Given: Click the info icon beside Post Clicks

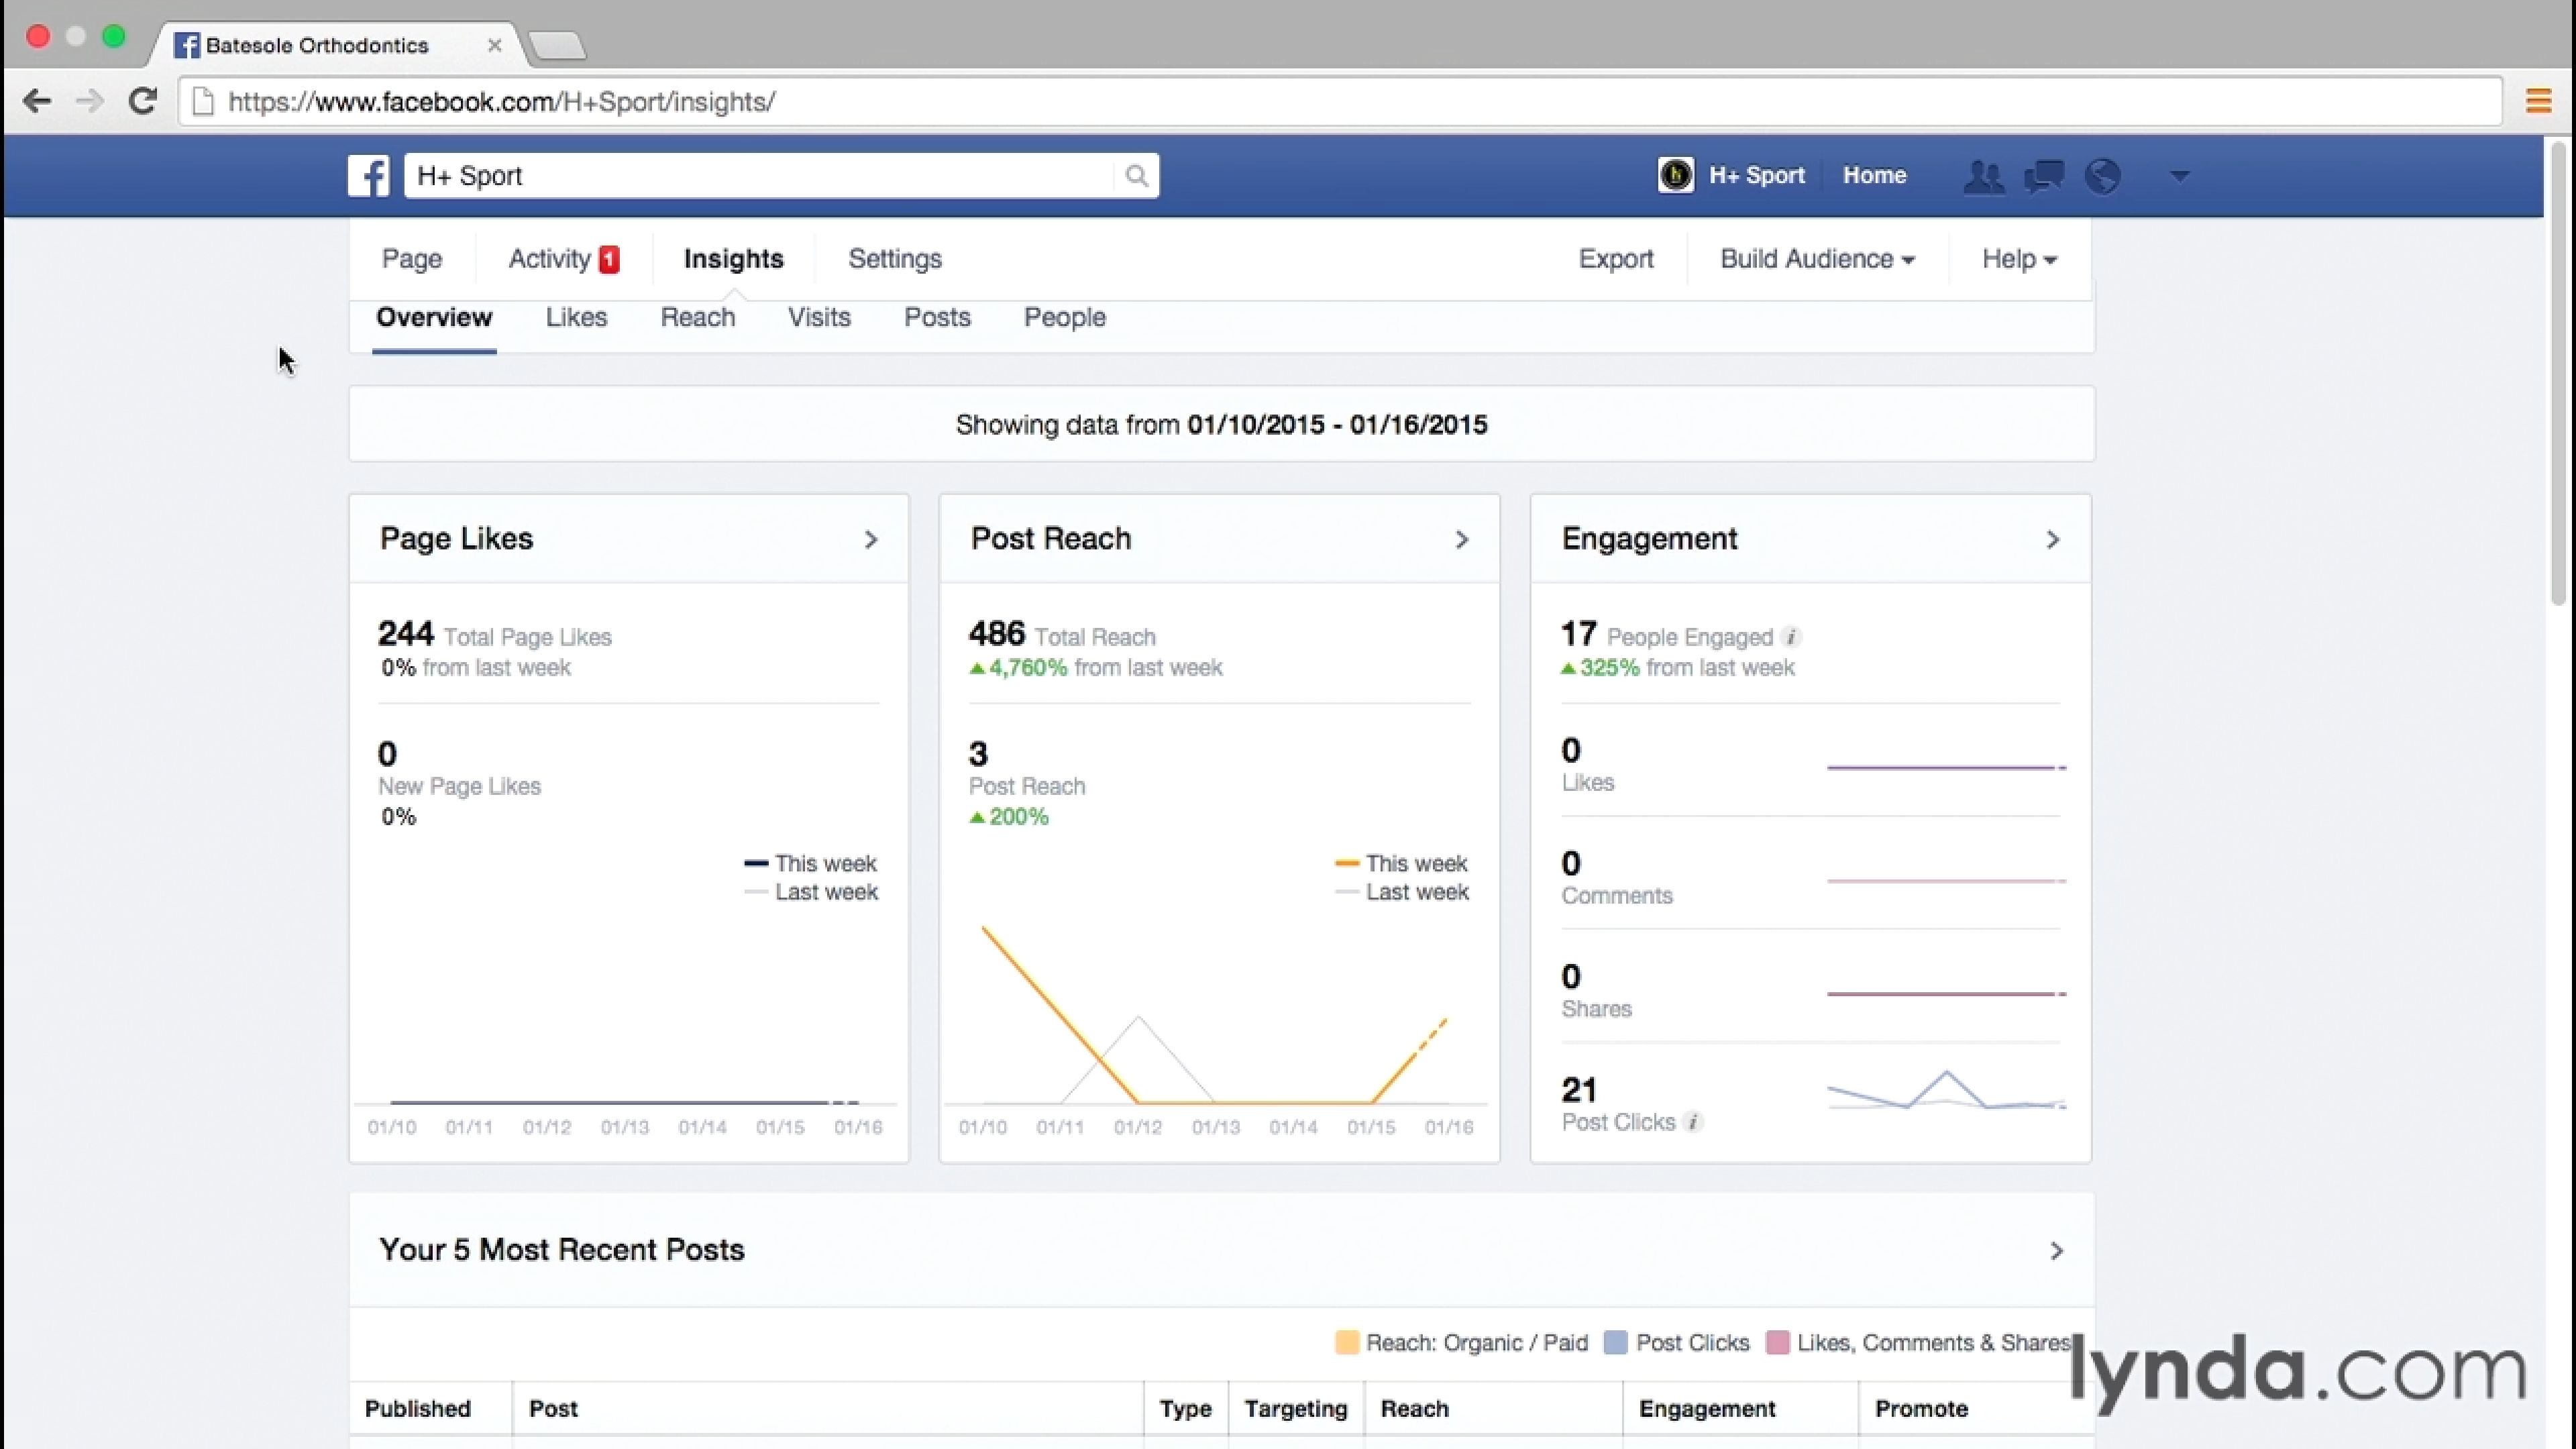Looking at the screenshot, I should [1693, 1122].
